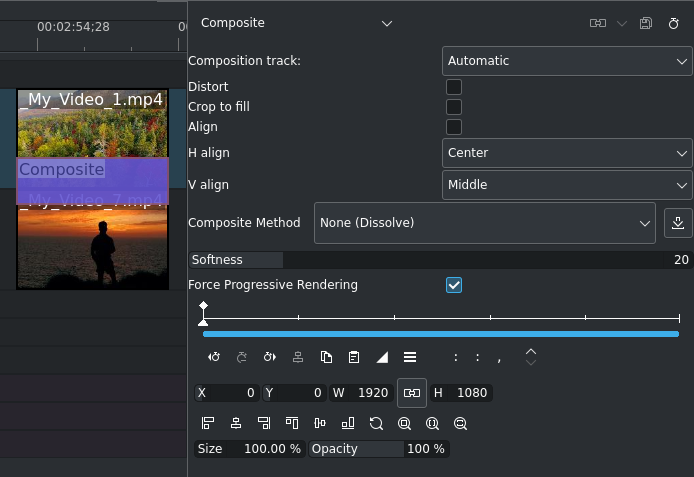Click the Size 100.00 % slider
The image size is (694, 477).
[x=250, y=449]
